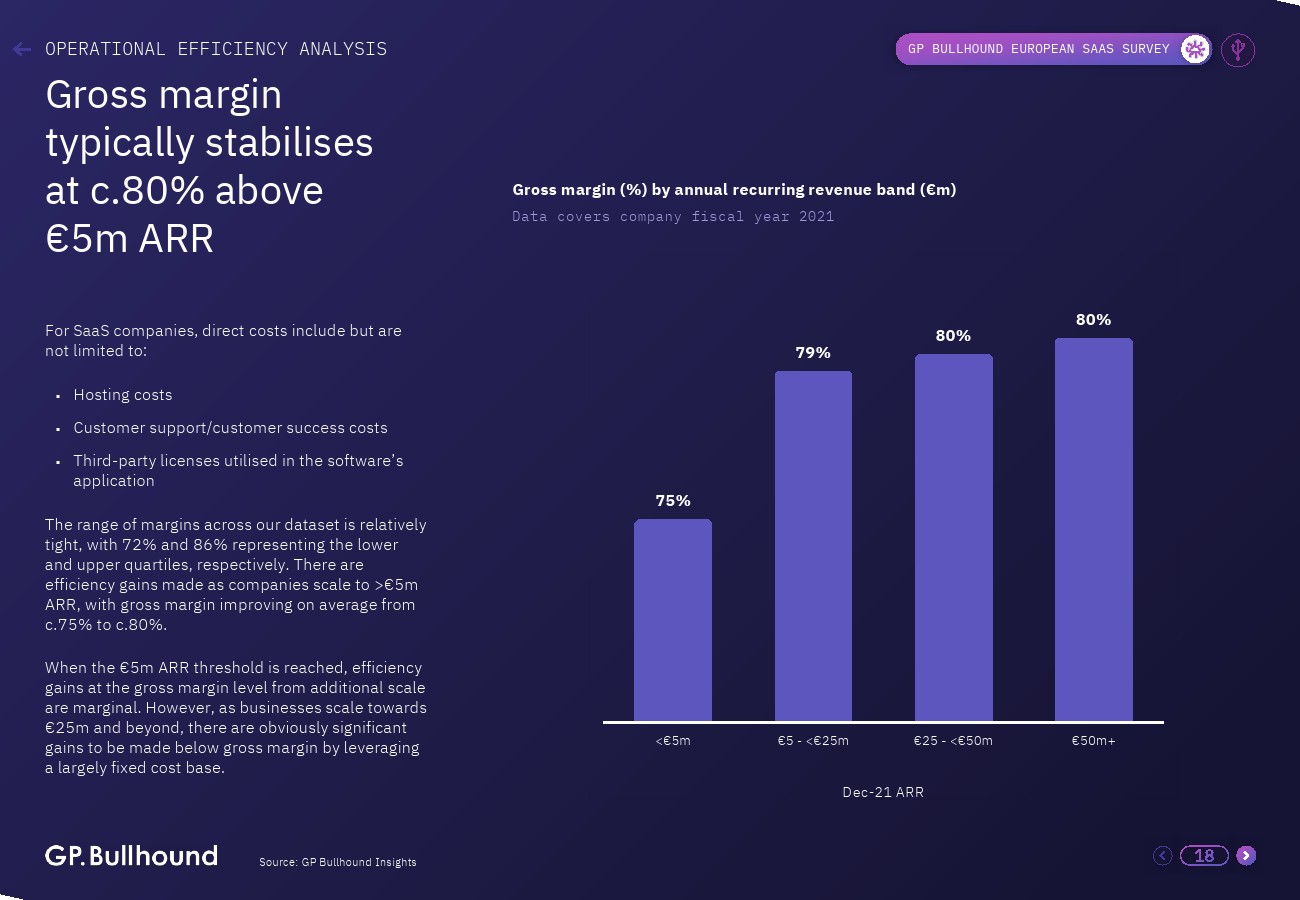Click the chart title about gross margin by ARR band
Viewport: 1300px width, 900px height.
click(734, 190)
